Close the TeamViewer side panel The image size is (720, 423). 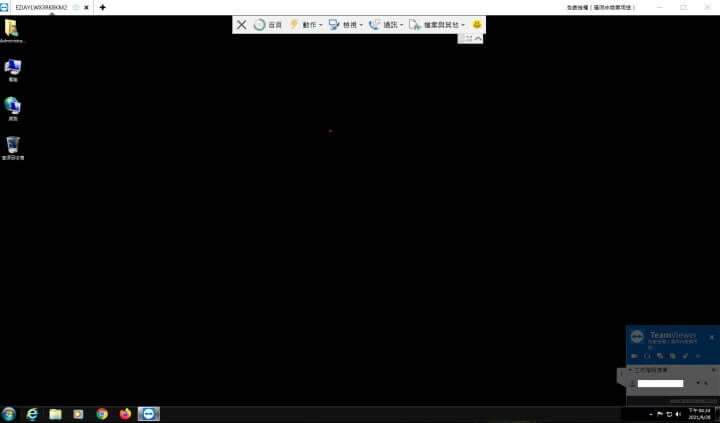click(712, 337)
